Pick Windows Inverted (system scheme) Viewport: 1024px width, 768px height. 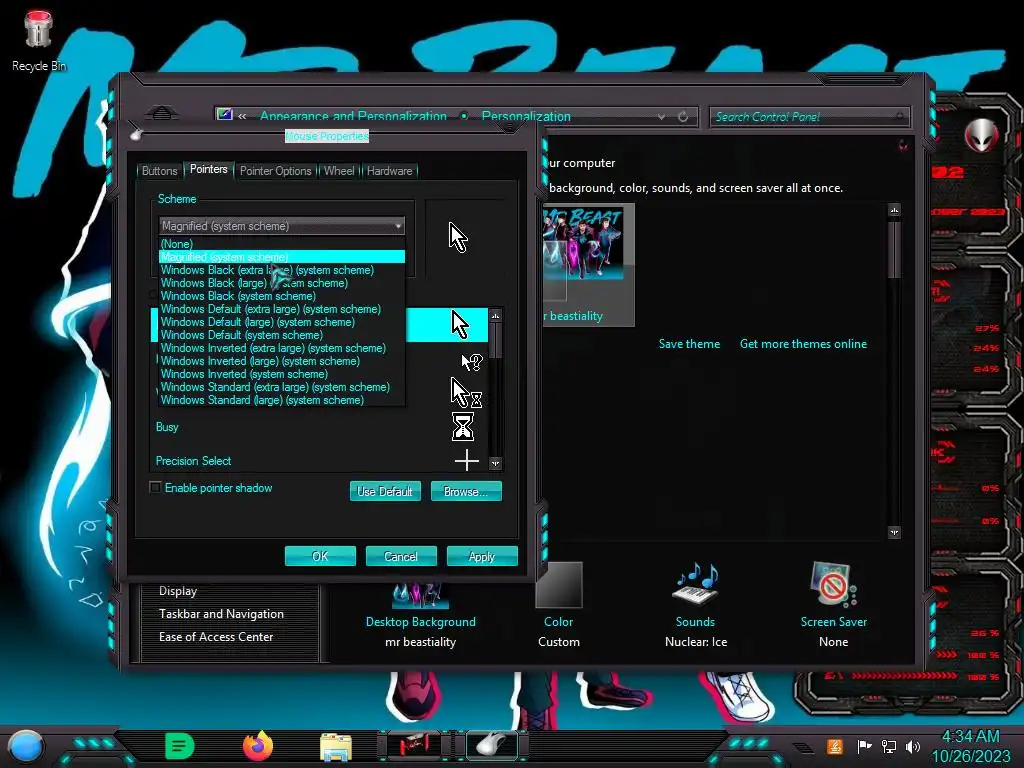281,374
